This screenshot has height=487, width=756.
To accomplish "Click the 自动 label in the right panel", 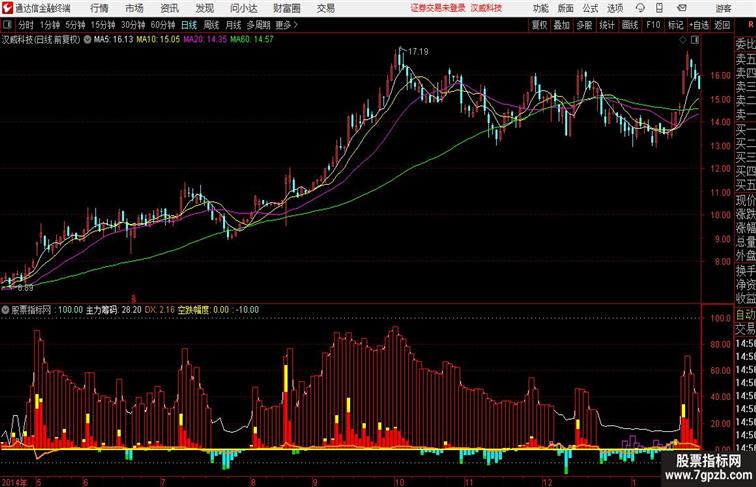I will tap(745, 315).
